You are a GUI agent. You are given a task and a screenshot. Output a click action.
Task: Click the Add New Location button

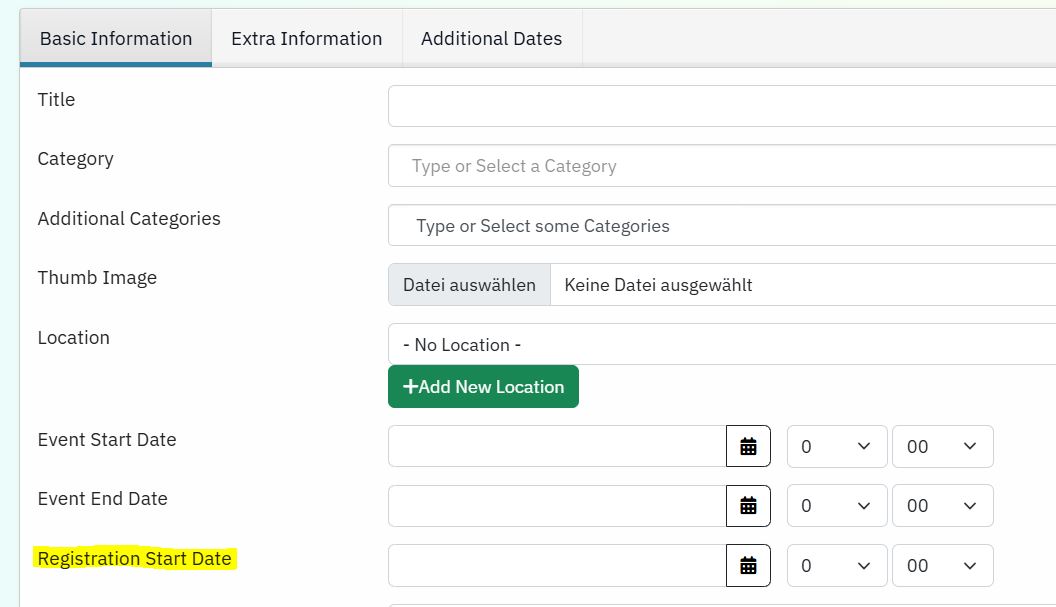483,387
